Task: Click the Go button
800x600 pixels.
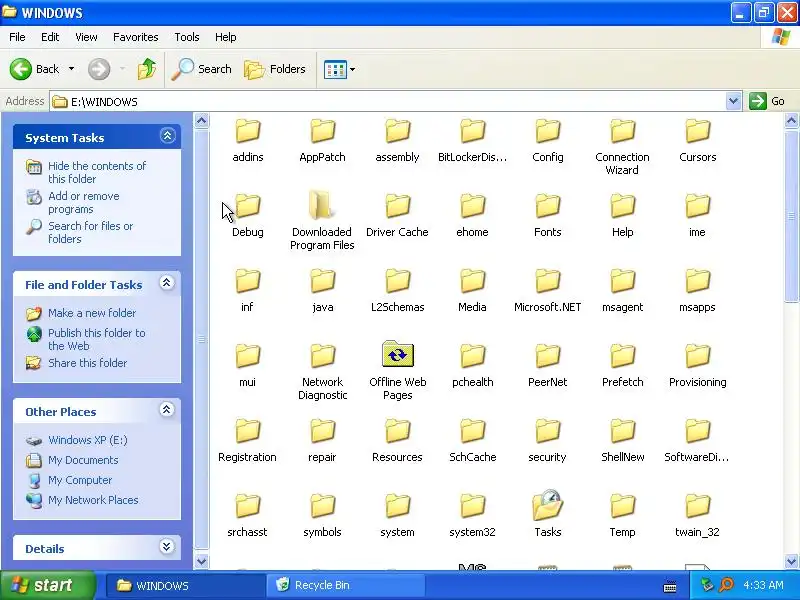Action: click(767, 101)
